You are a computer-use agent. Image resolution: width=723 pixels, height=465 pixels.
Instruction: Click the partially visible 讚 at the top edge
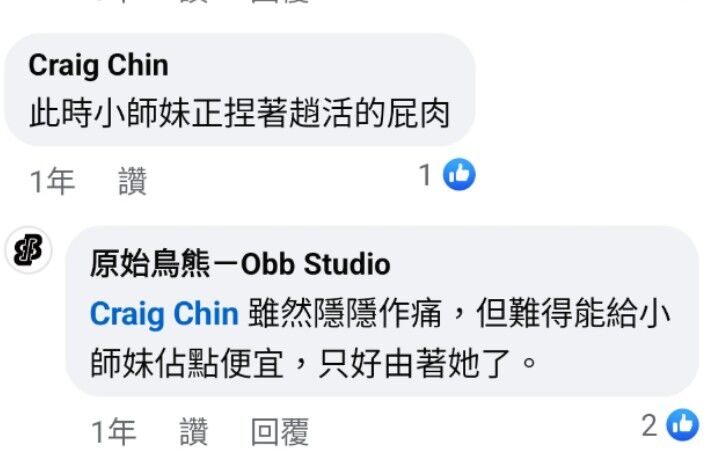point(194,1)
